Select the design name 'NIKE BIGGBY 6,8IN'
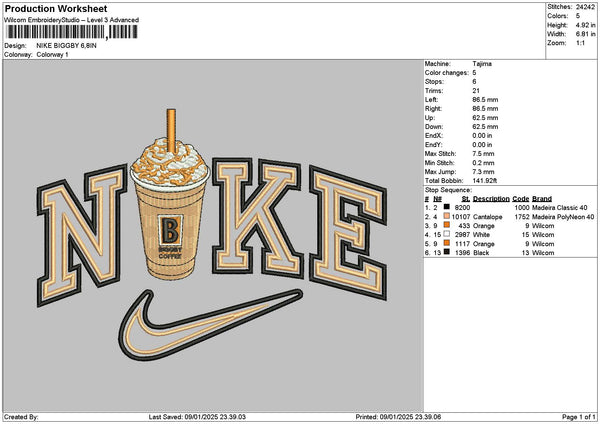600x424 pixels. click(67, 46)
